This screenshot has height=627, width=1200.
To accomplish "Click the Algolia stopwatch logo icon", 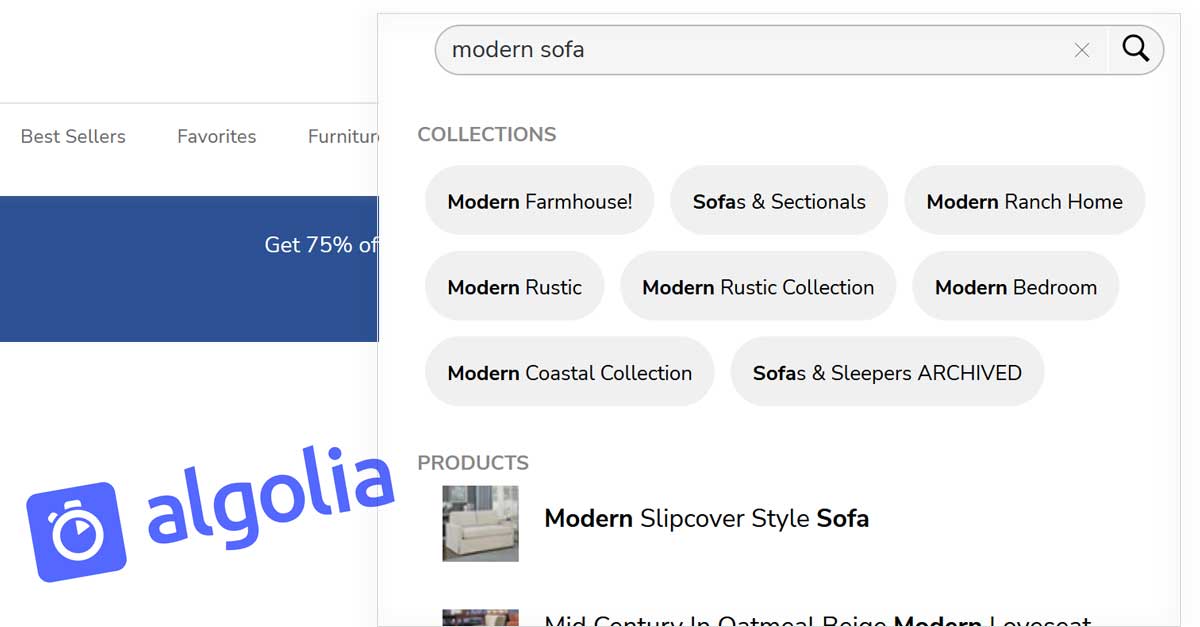I will (76, 531).
